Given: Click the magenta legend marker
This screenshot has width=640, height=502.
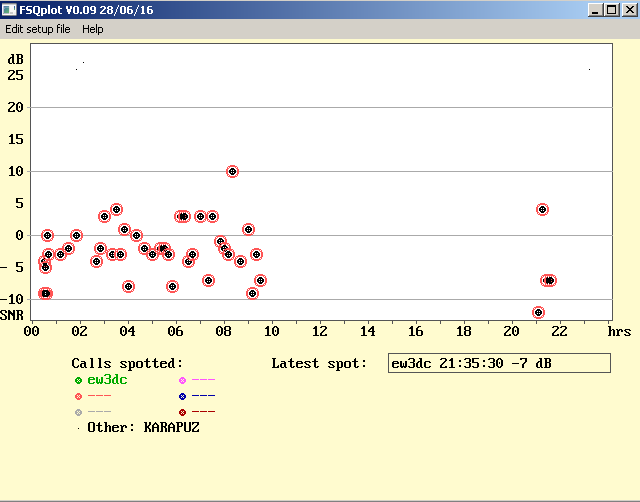Looking at the screenshot, I should (182, 381).
